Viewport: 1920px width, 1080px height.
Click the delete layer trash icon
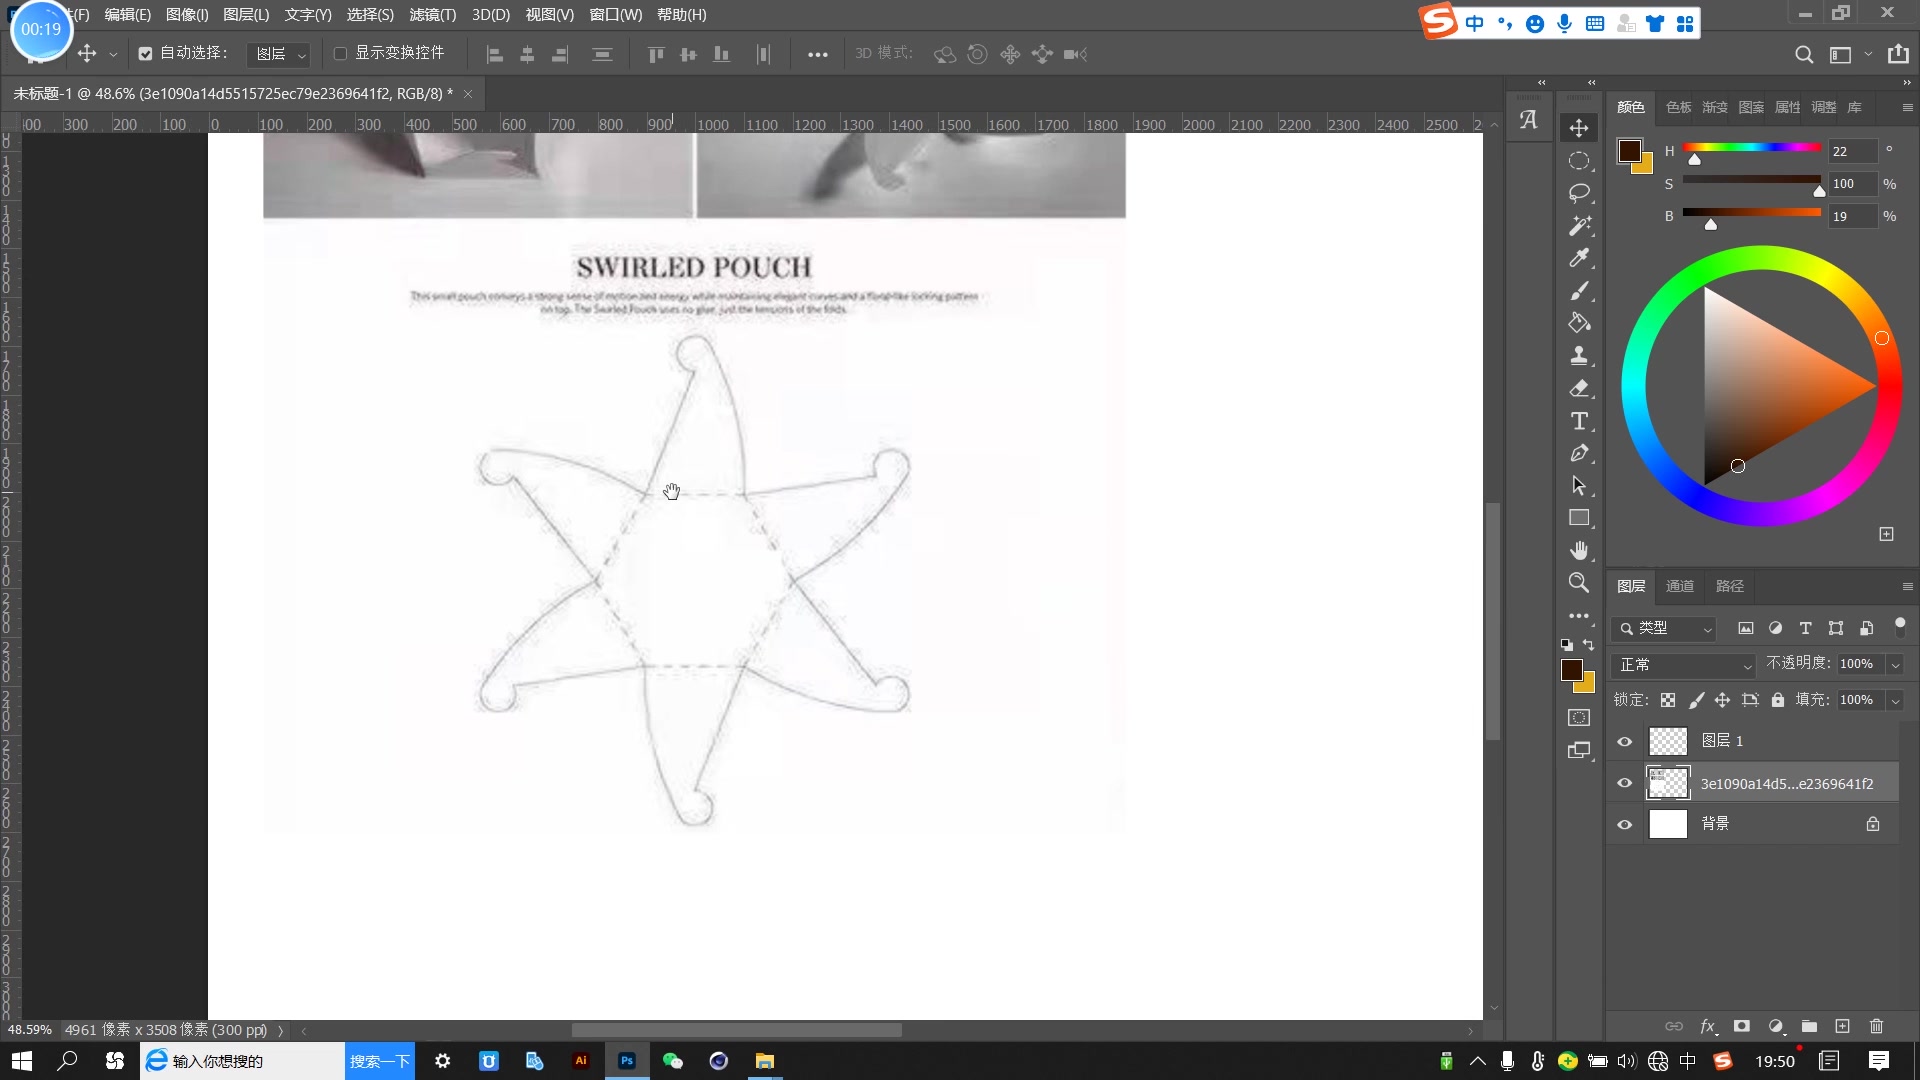point(1876,1026)
